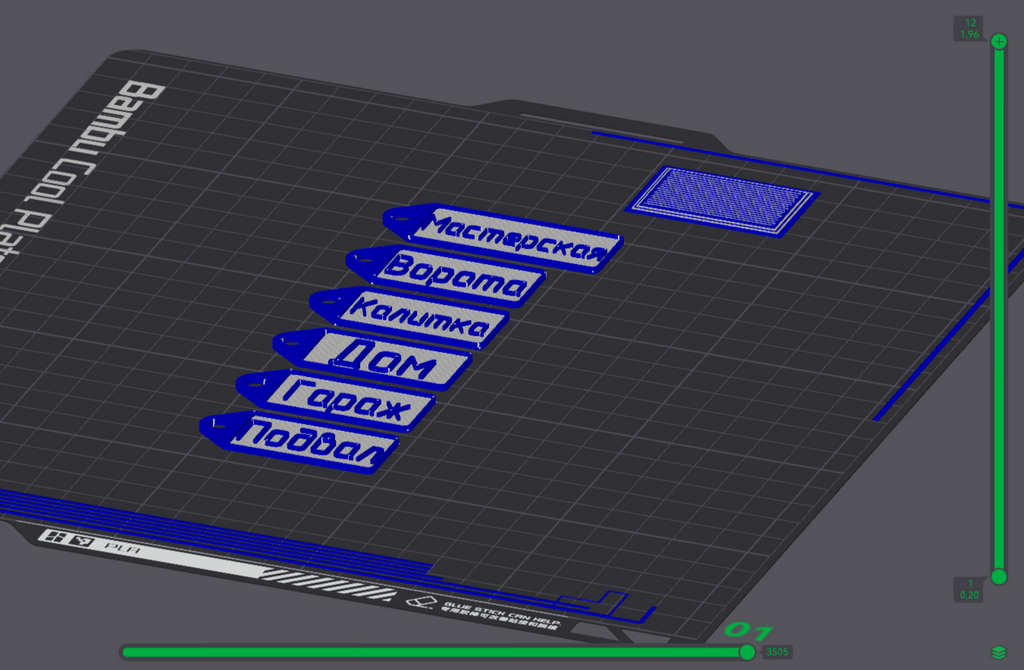
Task: Click the plus handle atop the layer slider
Action: 999,42
